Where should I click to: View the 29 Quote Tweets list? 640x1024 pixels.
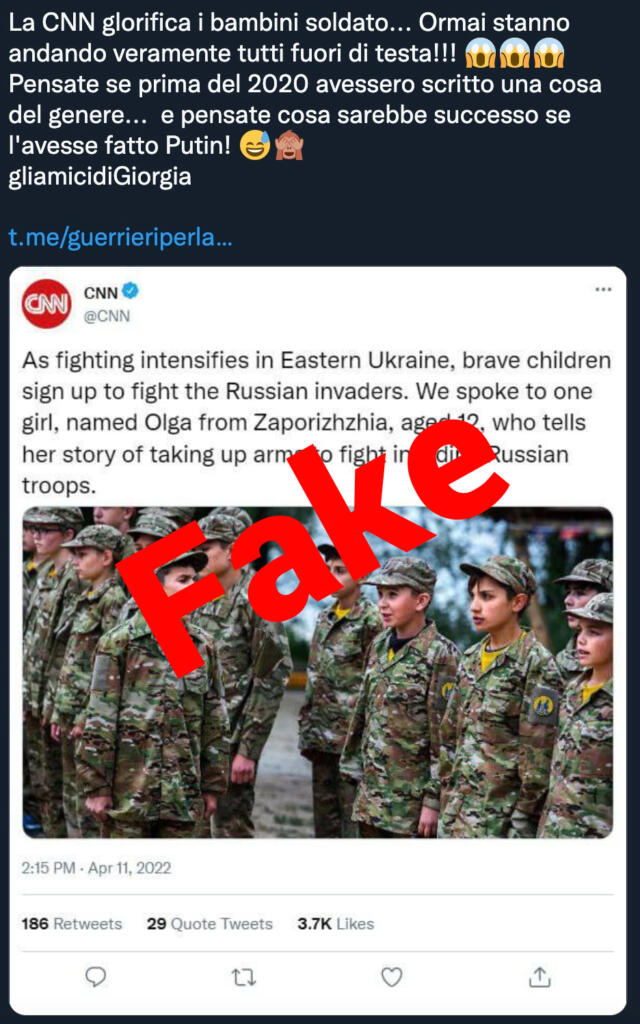point(210,923)
